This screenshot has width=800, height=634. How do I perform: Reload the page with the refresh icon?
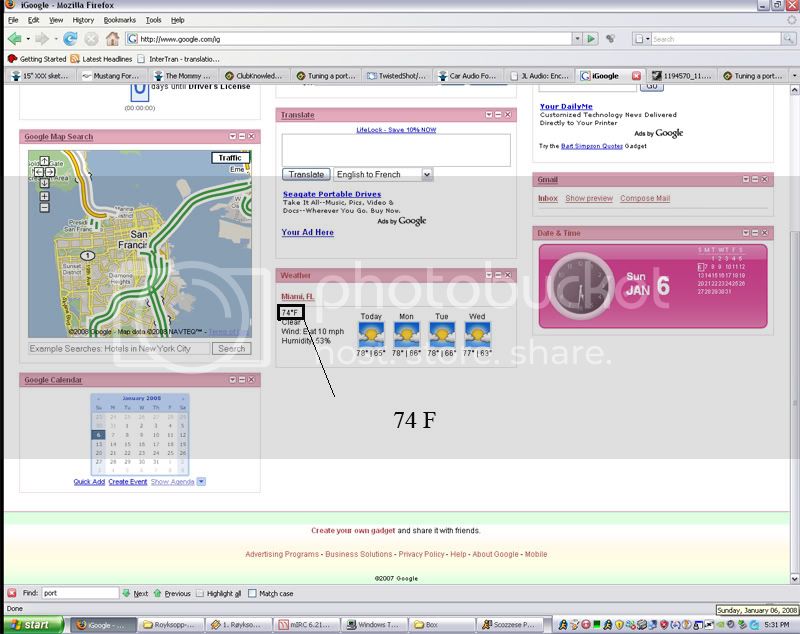pyautogui.click(x=70, y=39)
